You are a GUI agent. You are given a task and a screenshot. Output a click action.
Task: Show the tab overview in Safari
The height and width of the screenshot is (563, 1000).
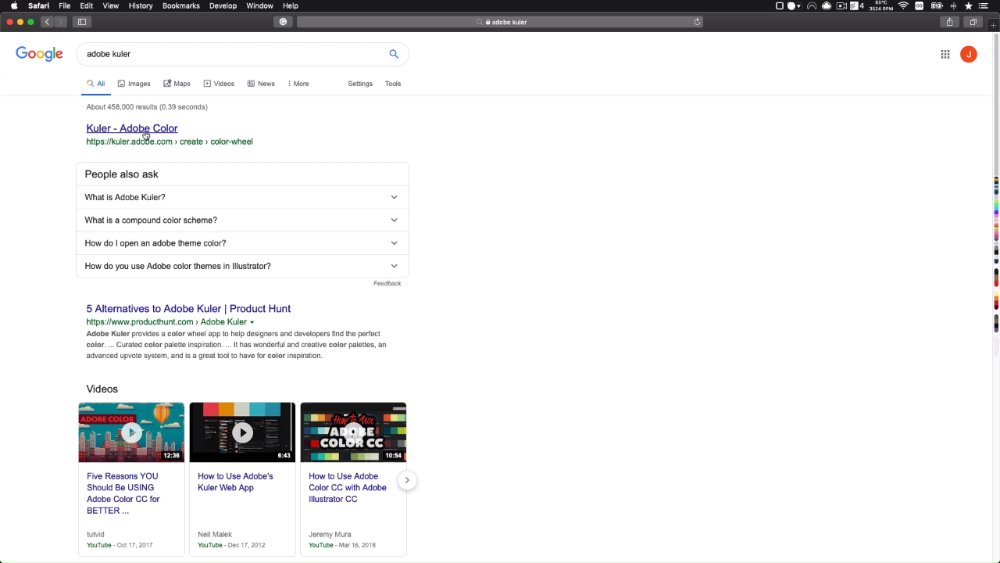[973, 22]
